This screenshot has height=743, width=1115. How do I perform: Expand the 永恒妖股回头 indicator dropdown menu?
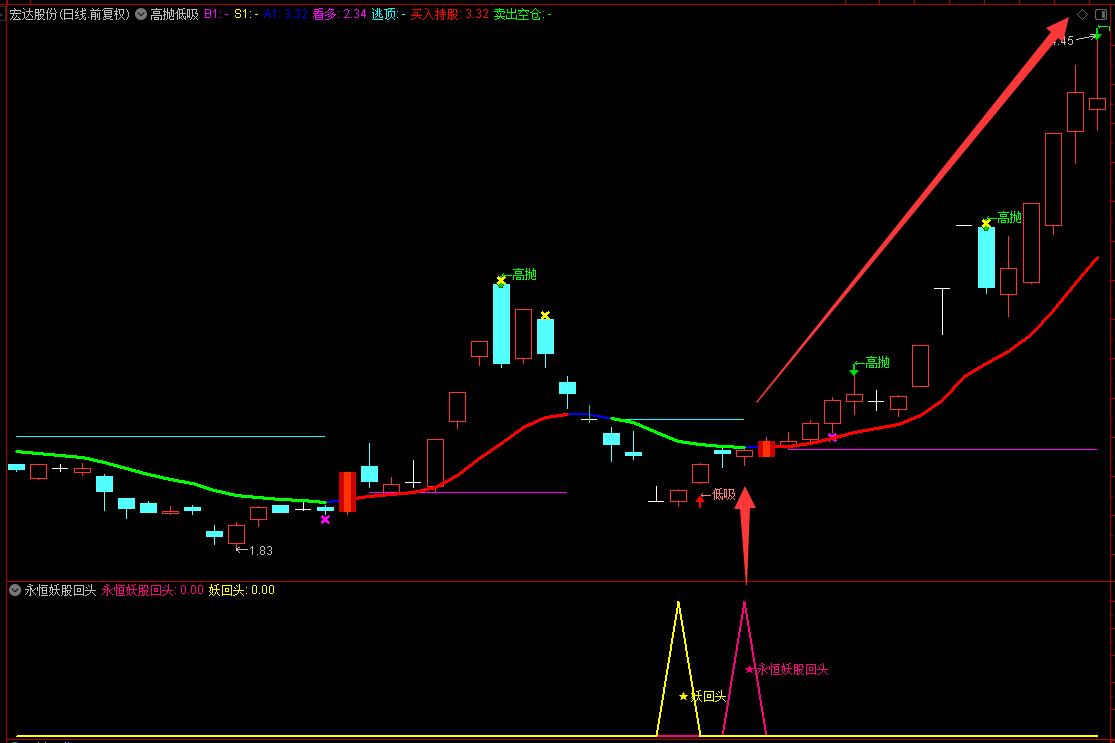click(15, 590)
